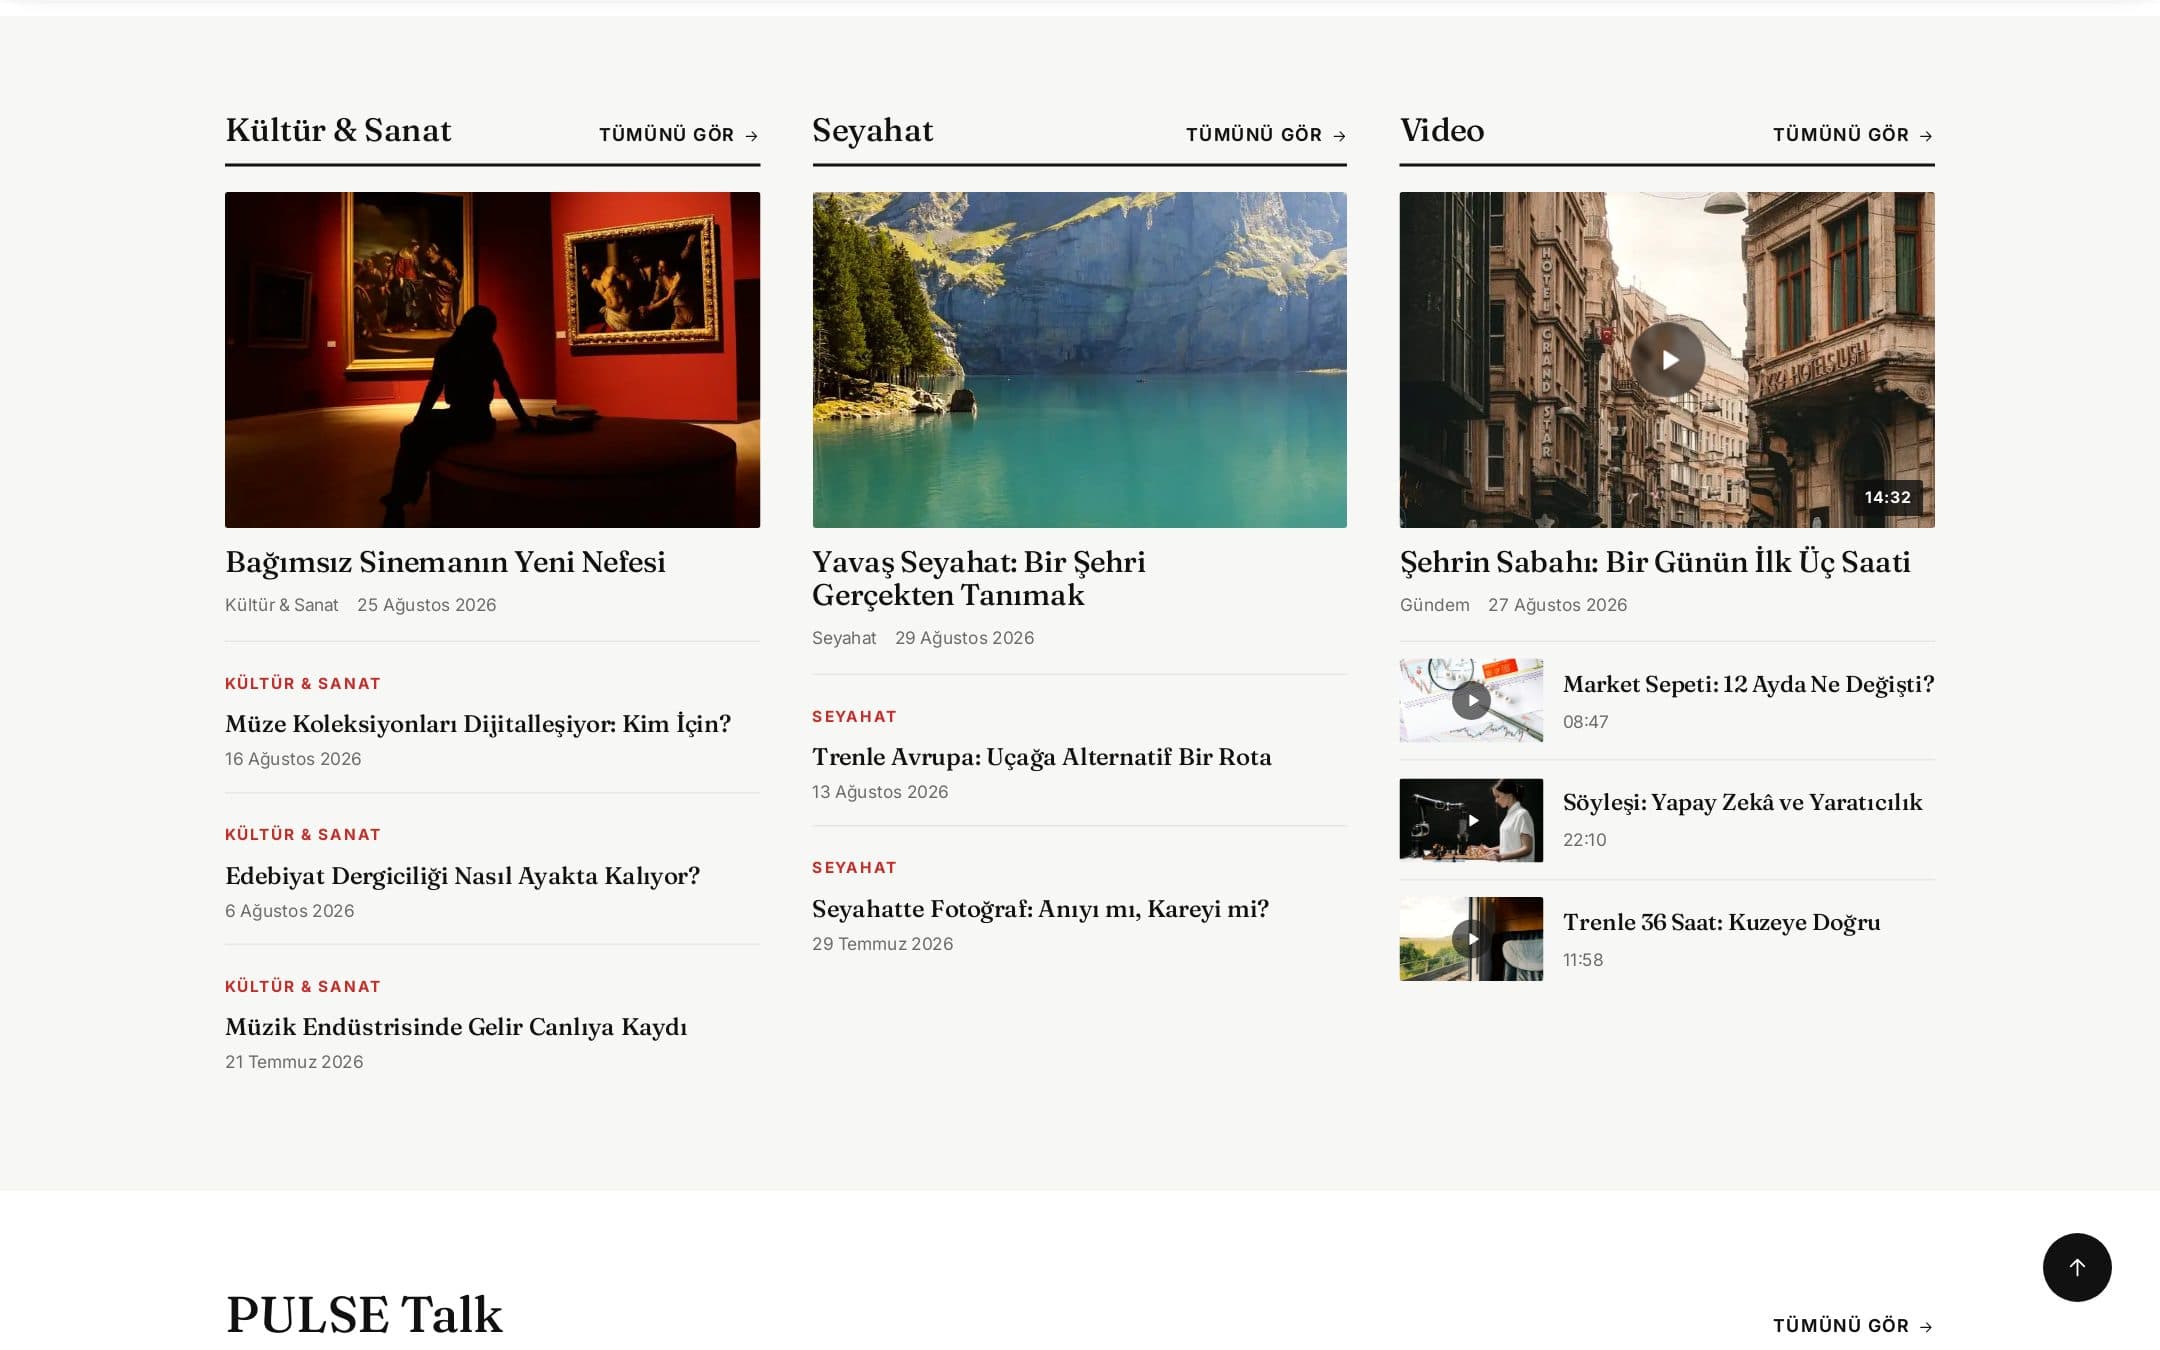
Task: Click the 29 Ağustos 2026 date
Action: pyautogui.click(x=964, y=638)
